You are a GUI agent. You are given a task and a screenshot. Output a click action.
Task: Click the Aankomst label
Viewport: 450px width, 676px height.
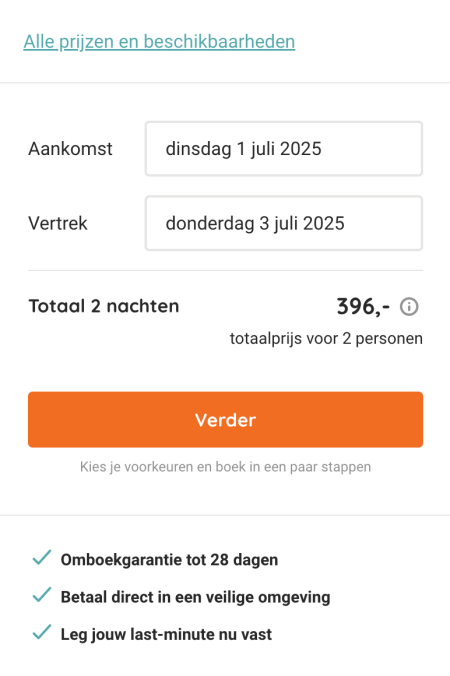pos(70,149)
